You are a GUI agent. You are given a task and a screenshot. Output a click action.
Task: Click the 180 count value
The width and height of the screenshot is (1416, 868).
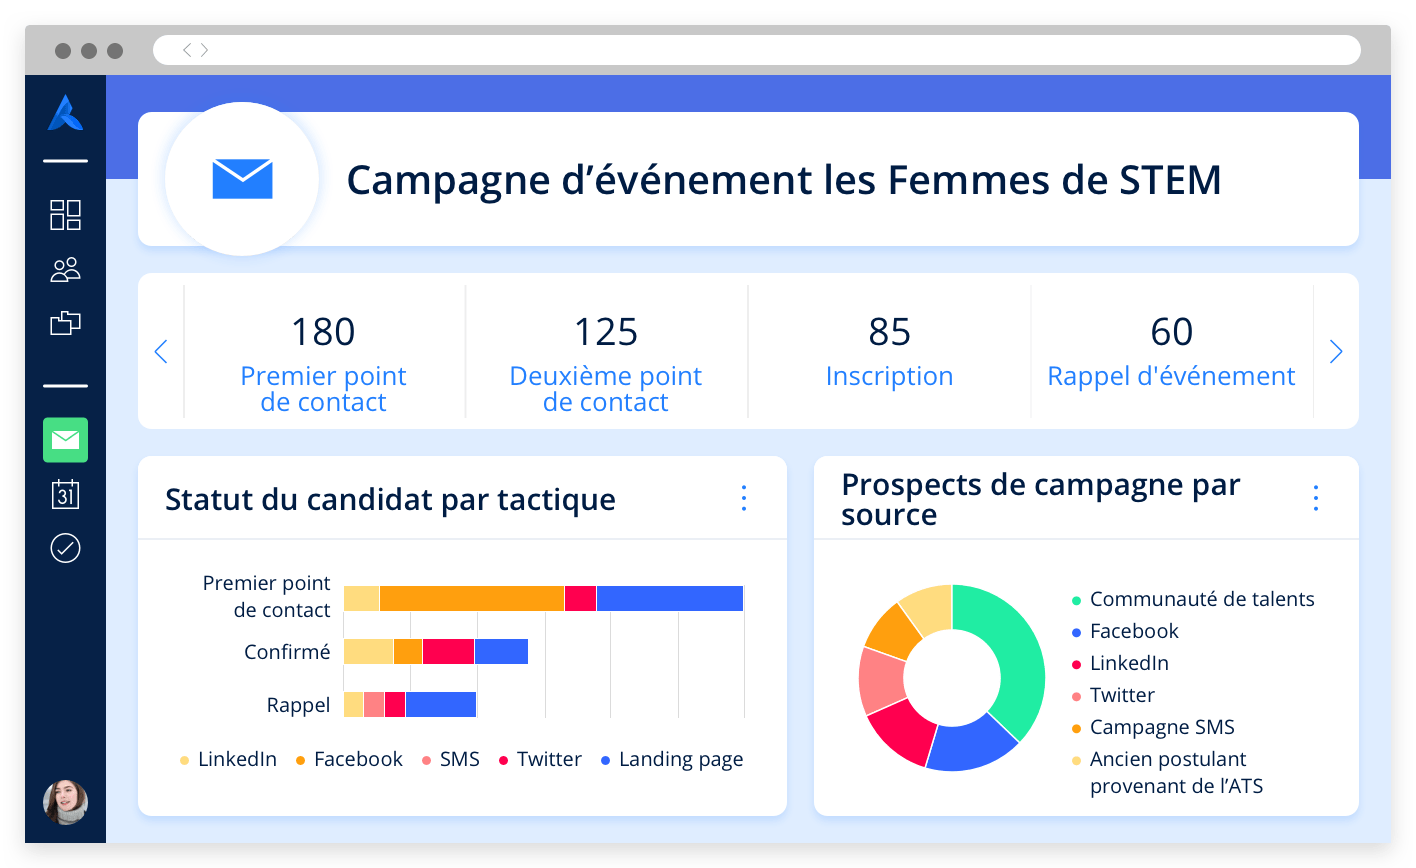pos(323,332)
